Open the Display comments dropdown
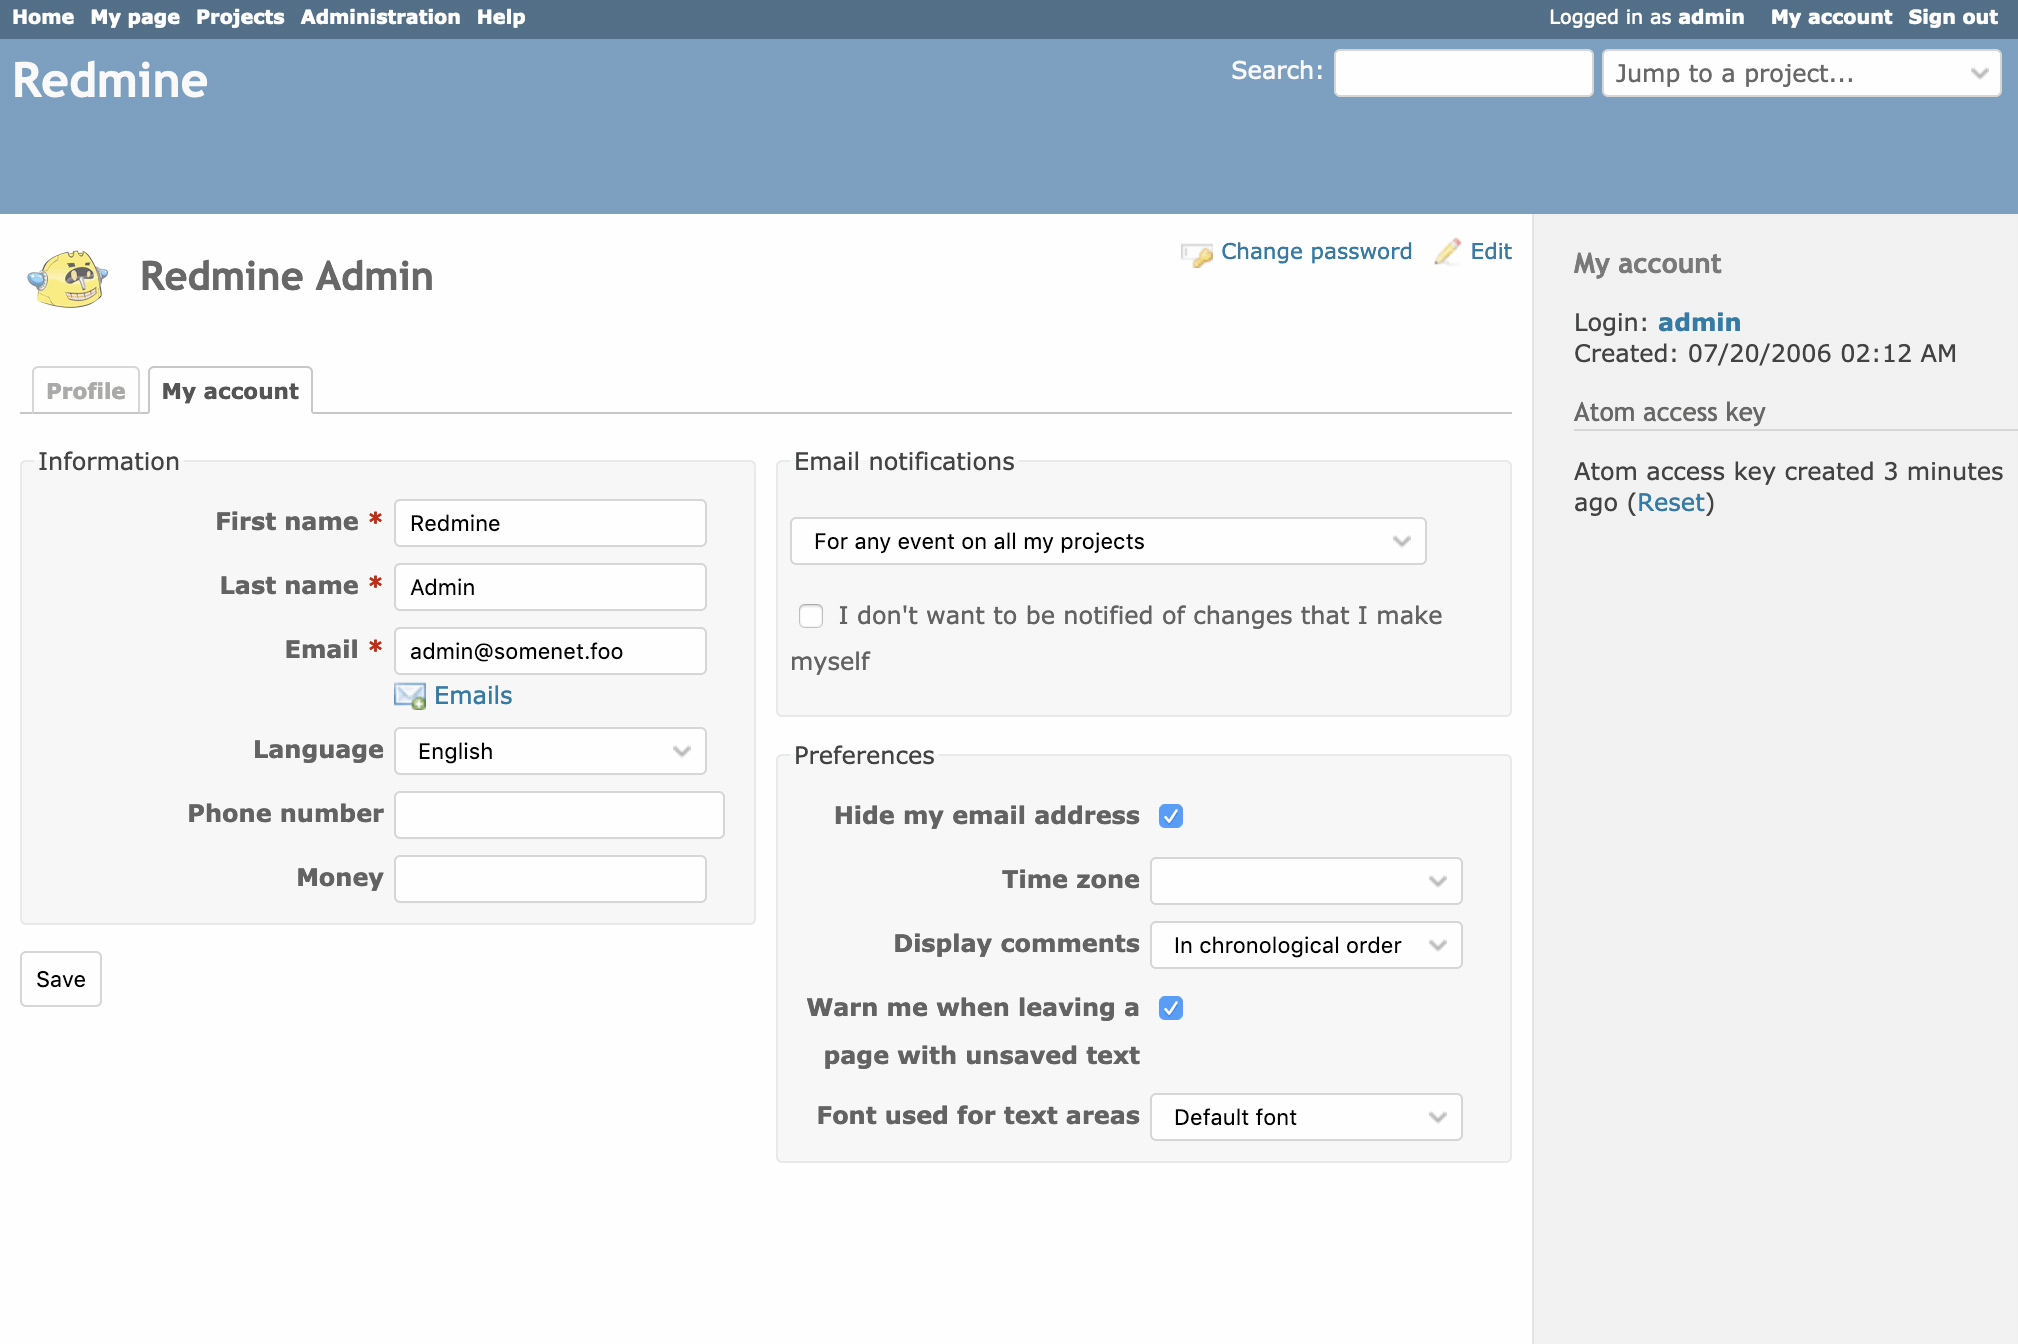Screen dimensions: 2018x1344 click(1306, 945)
